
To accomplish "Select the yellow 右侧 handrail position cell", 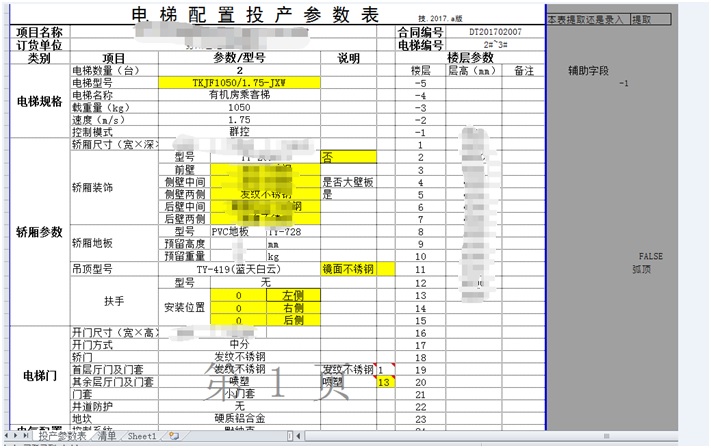I will [292, 309].
